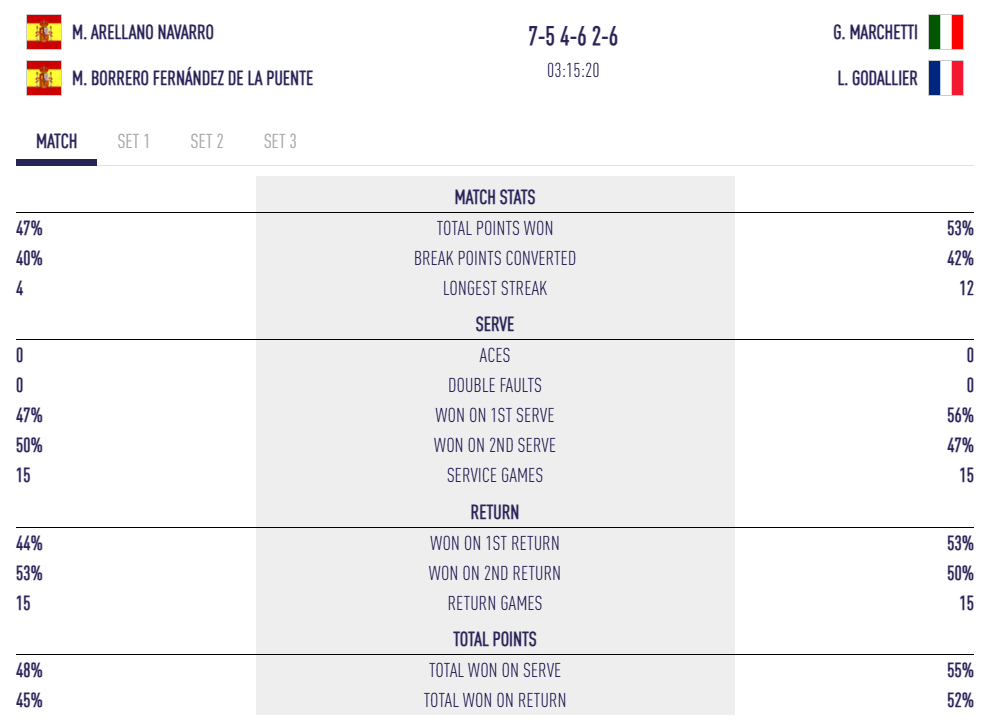The width and height of the screenshot is (991, 728).
Task: Switch to the MATCH tab
Action: (x=56, y=141)
